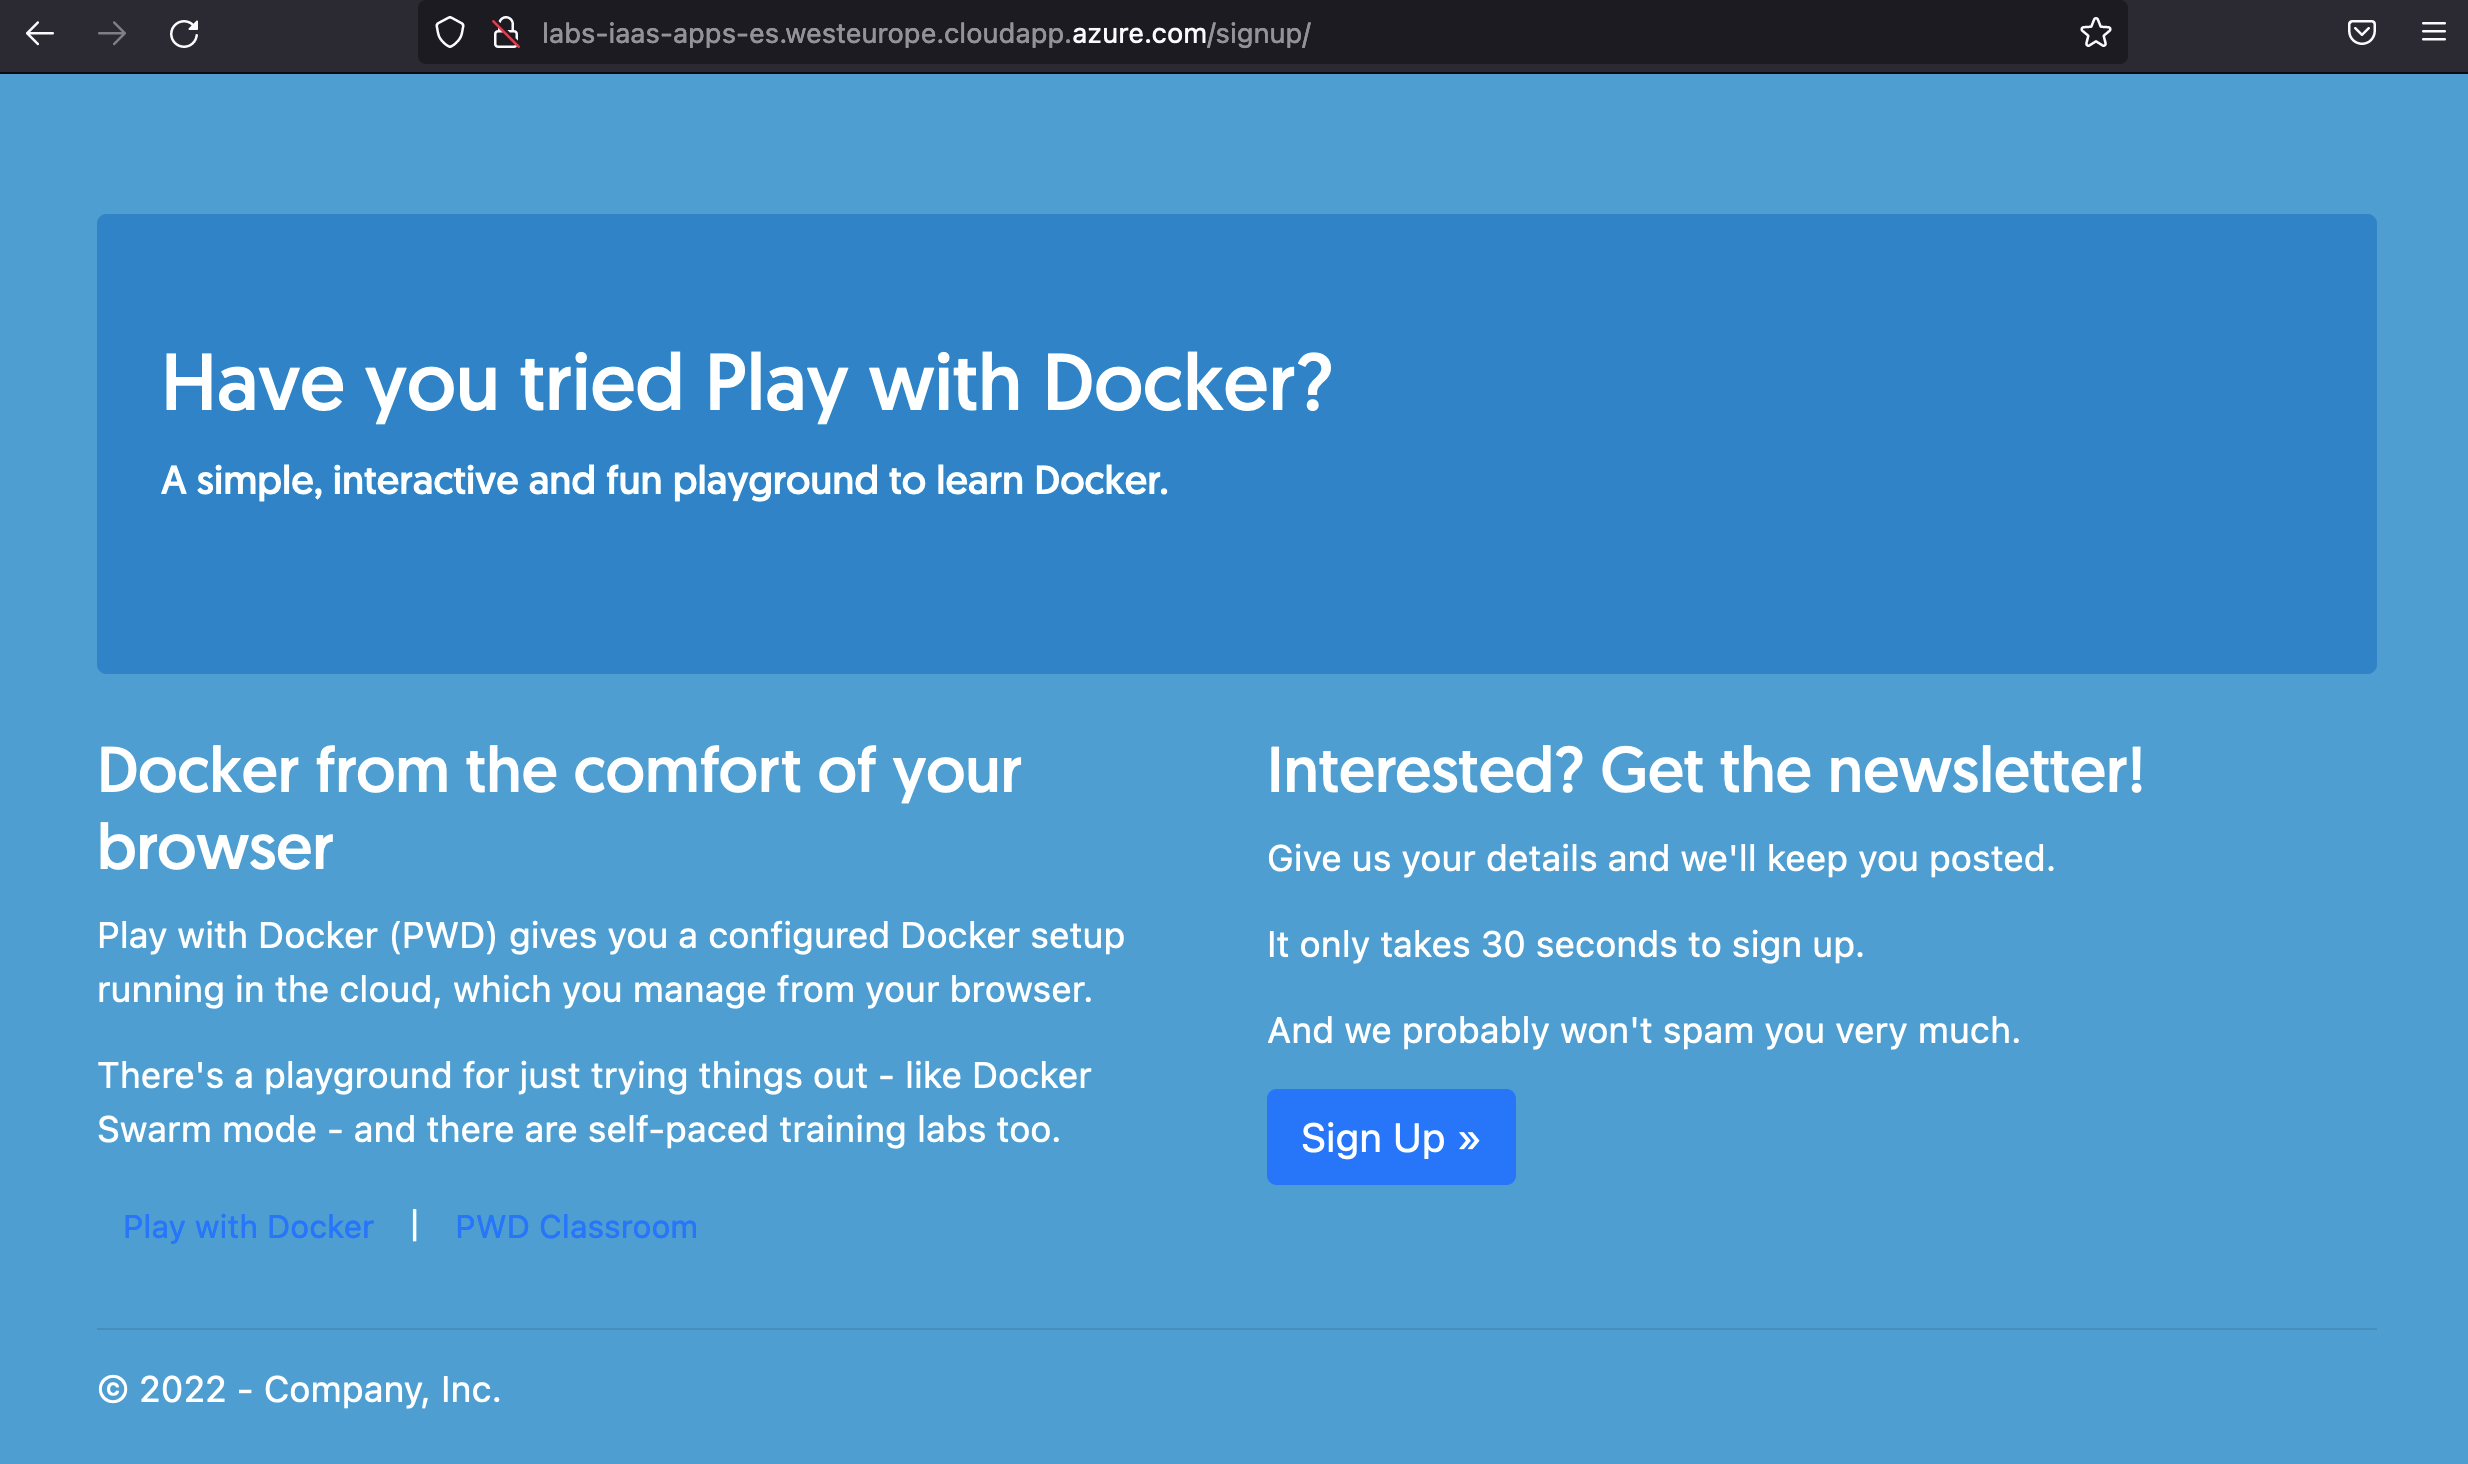Click the text 'Give us your details and we'll keep you posted.'
This screenshot has width=2468, height=1464.
1661,858
